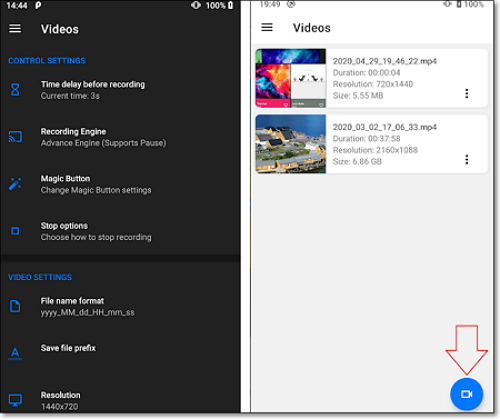The width and height of the screenshot is (500, 419).
Task: Click 'Size: 6.86 GB' text
Action: (357, 162)
